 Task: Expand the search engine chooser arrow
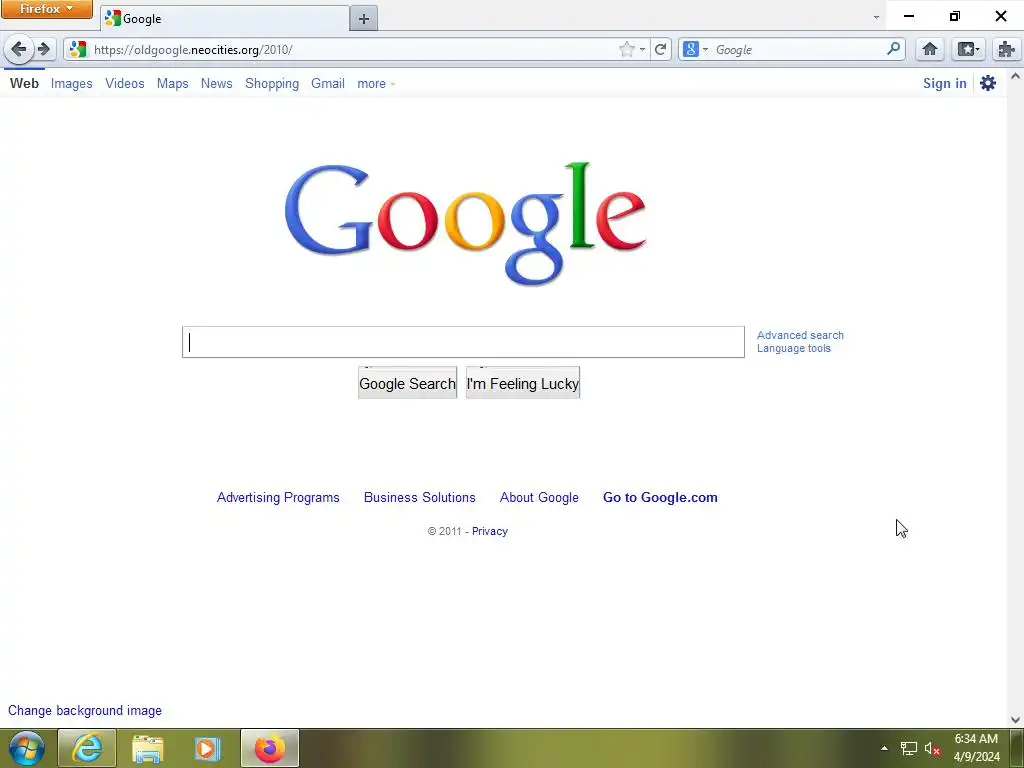pos(705,50)
